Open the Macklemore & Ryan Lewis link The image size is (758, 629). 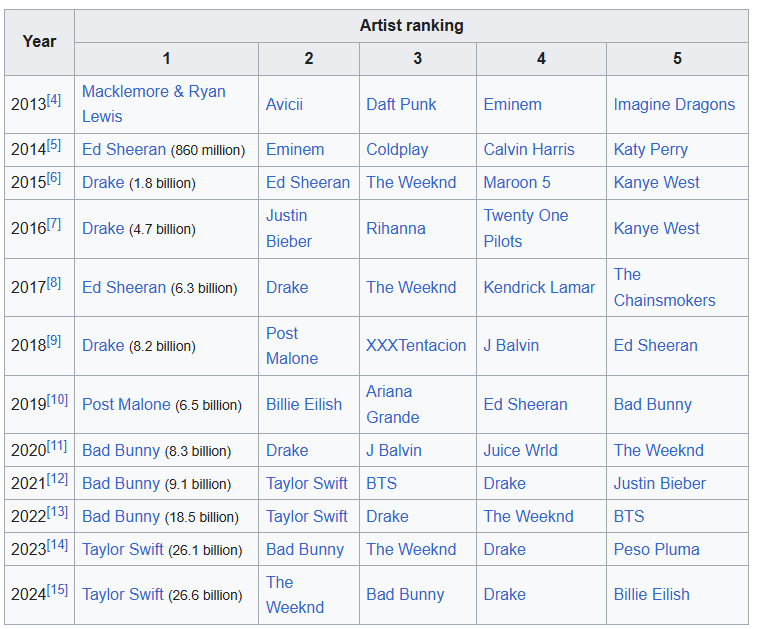(153, 104)
